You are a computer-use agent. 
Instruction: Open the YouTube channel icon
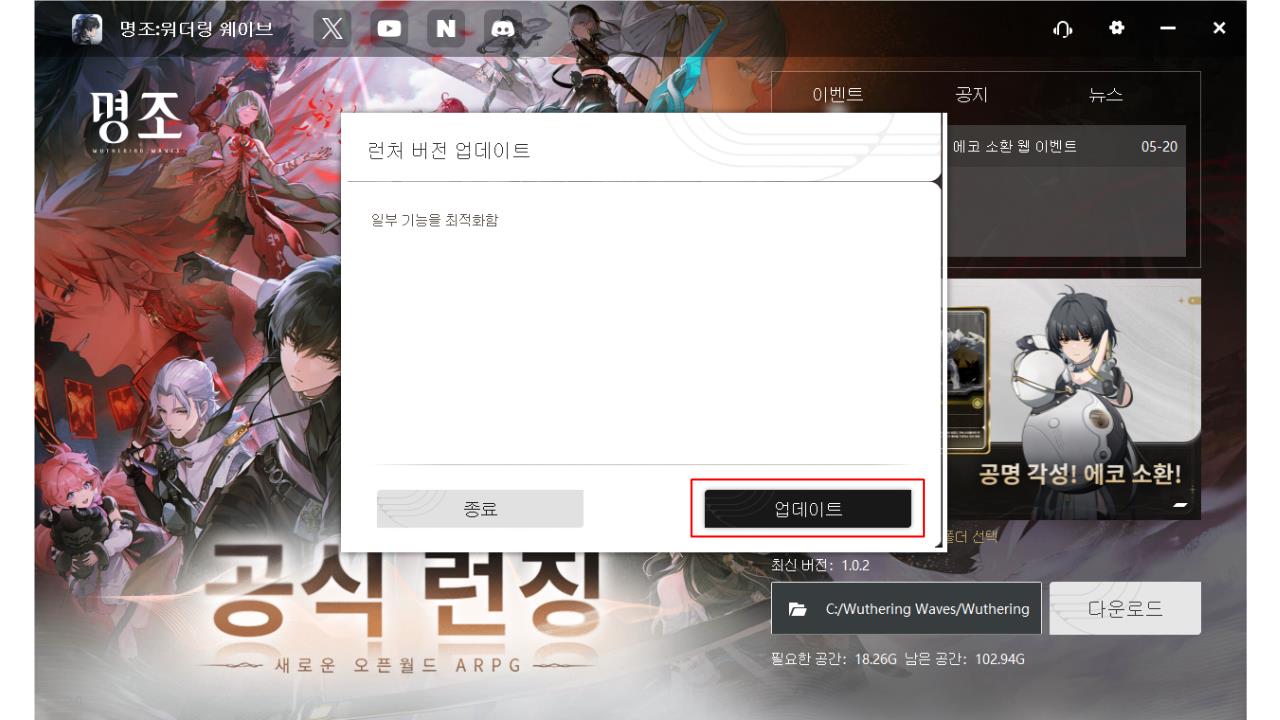pyautogui.click(x=387, y=28)
